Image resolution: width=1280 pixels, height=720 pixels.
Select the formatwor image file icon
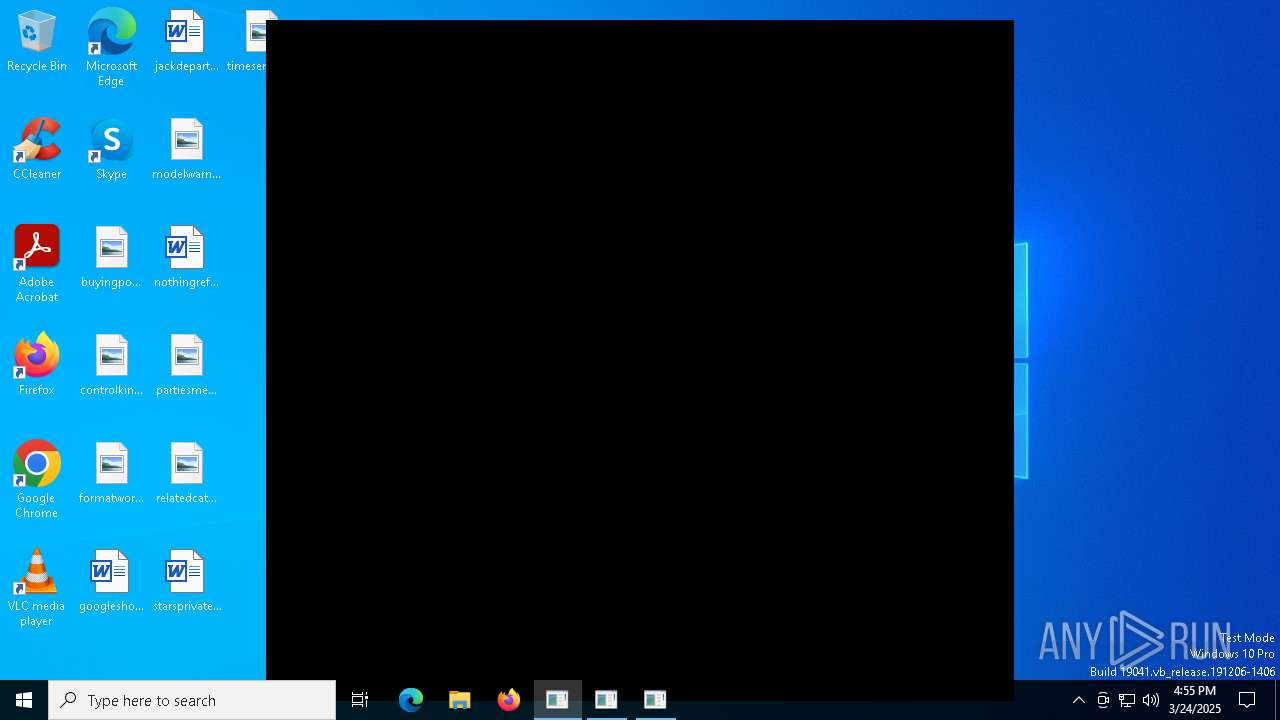coord(111,474)
